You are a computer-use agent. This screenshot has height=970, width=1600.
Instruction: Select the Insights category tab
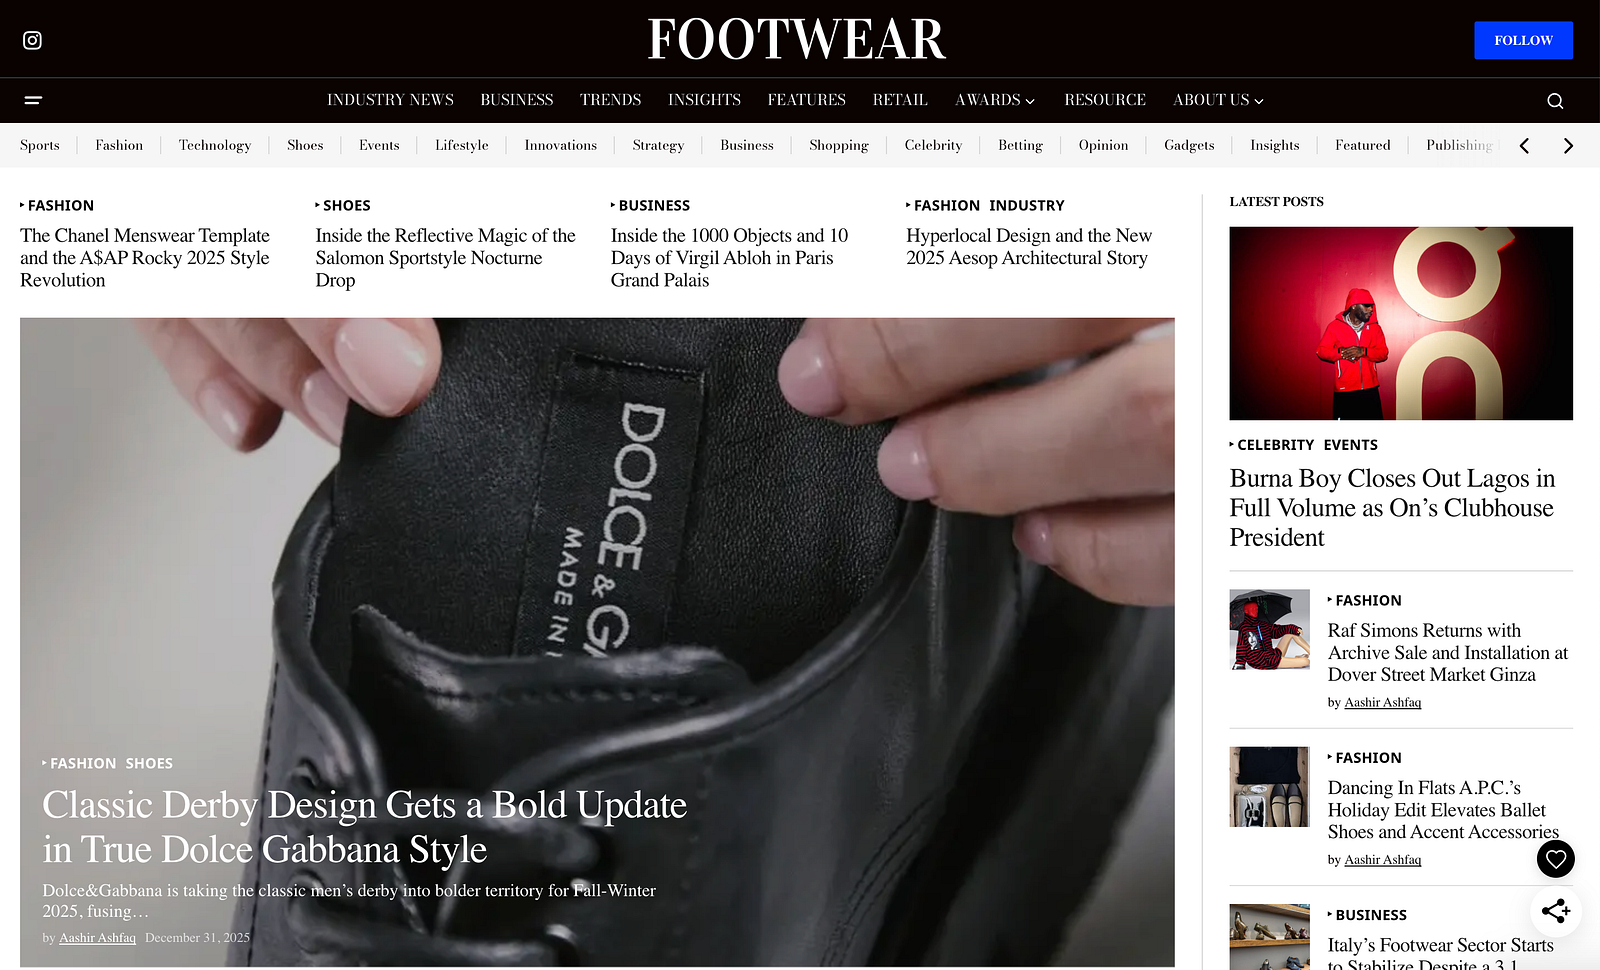click(x=1275, y=145)
